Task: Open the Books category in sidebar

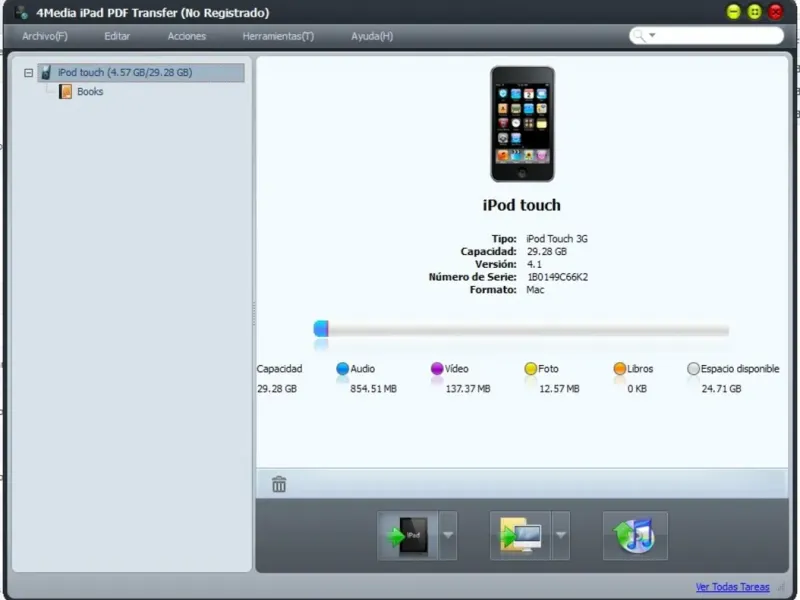Action: [x=90, y=92]
